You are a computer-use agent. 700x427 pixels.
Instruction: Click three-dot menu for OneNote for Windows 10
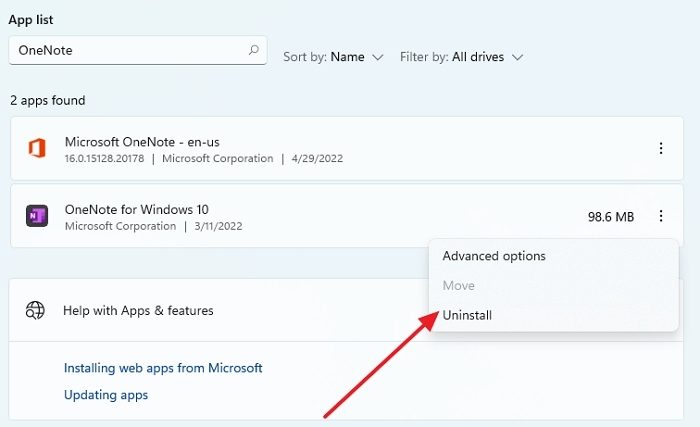tap(661, 216)
